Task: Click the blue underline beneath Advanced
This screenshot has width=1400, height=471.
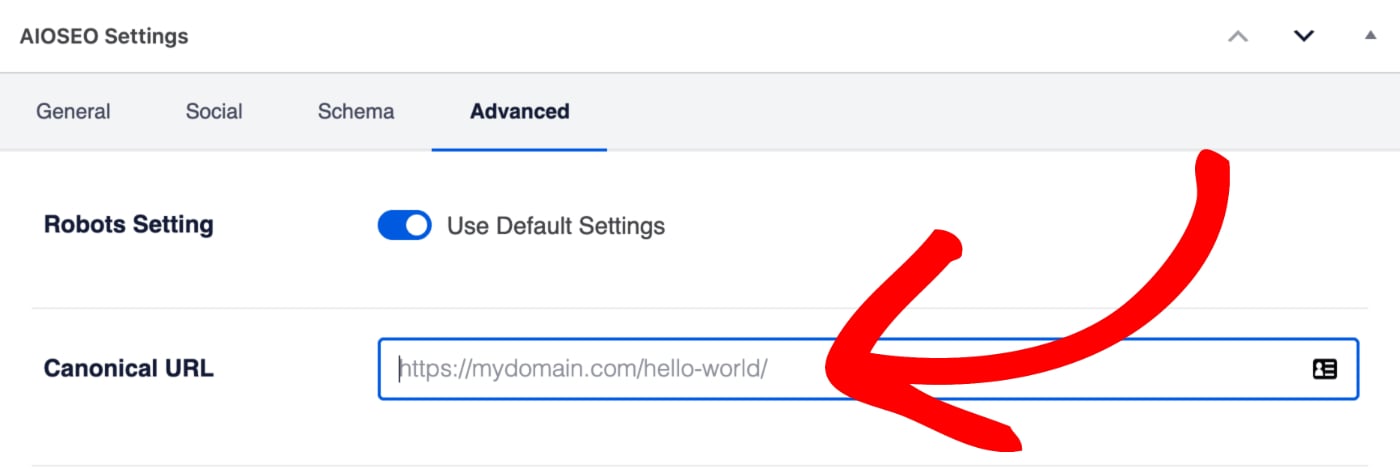Action: 519,150
